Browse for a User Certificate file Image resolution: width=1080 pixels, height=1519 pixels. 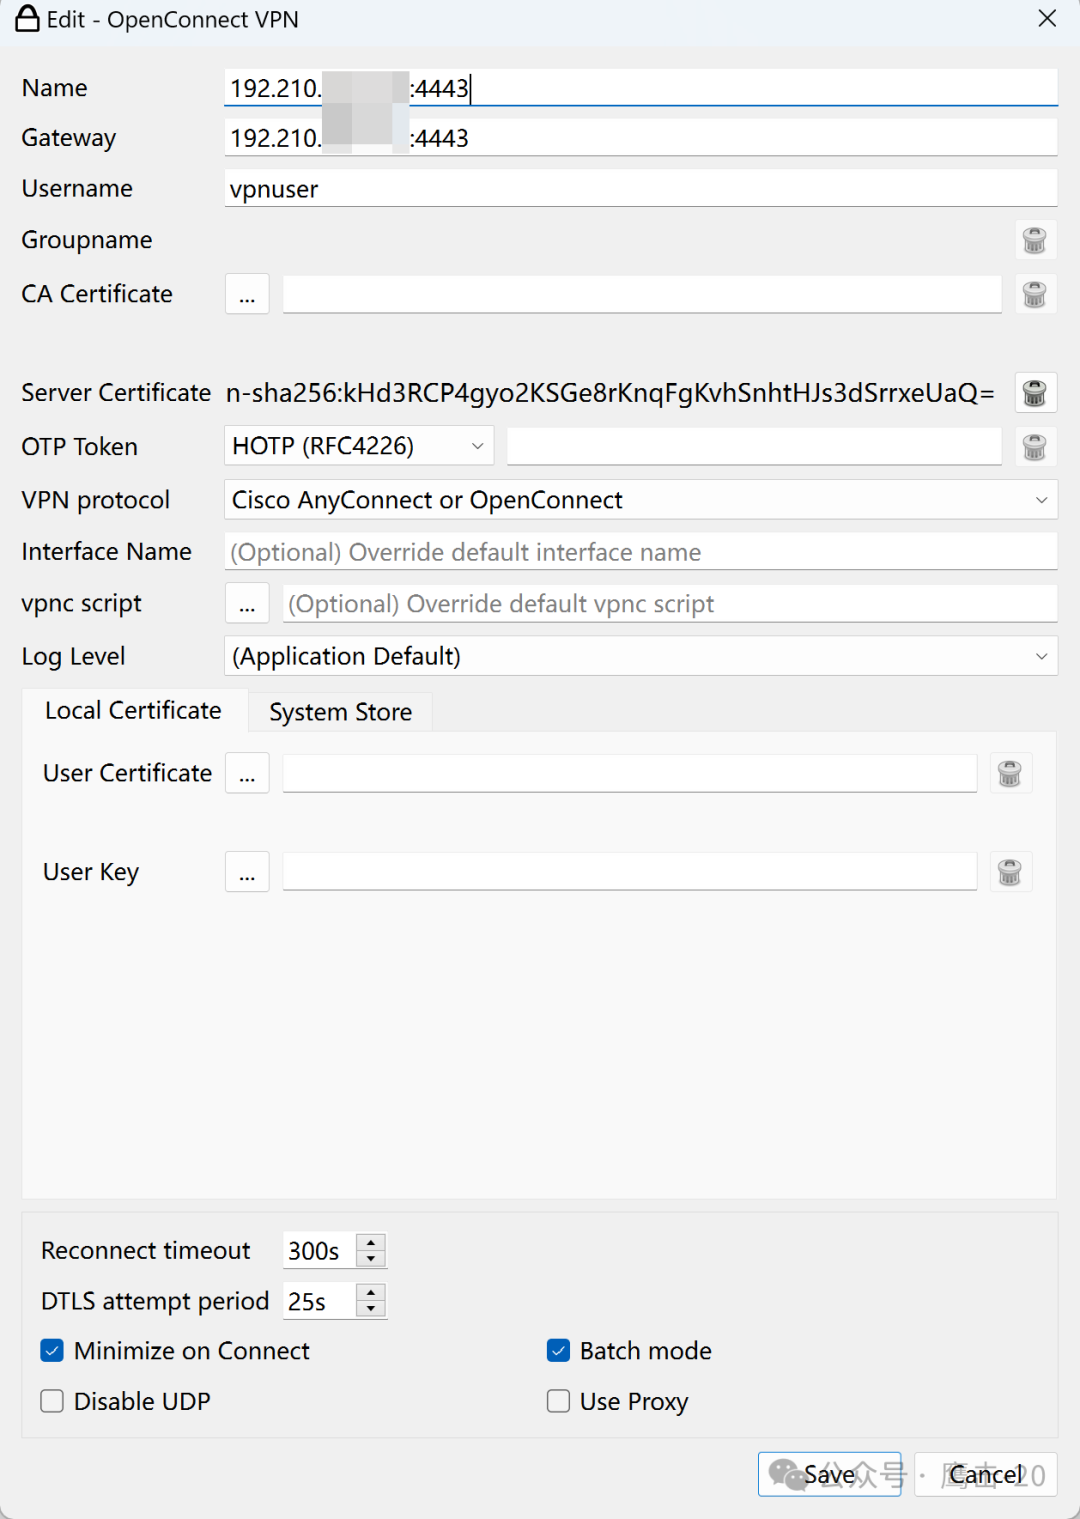tap(247, 773)
